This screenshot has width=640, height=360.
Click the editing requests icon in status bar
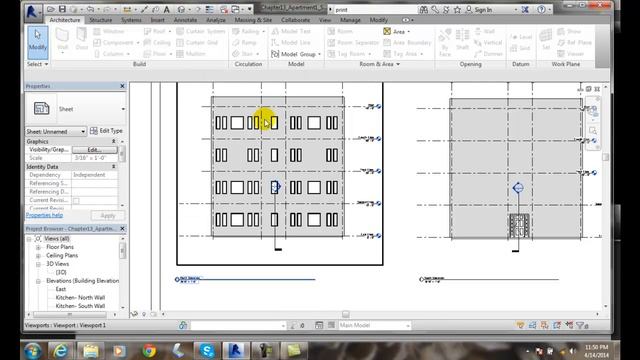(x=293, y=325)
